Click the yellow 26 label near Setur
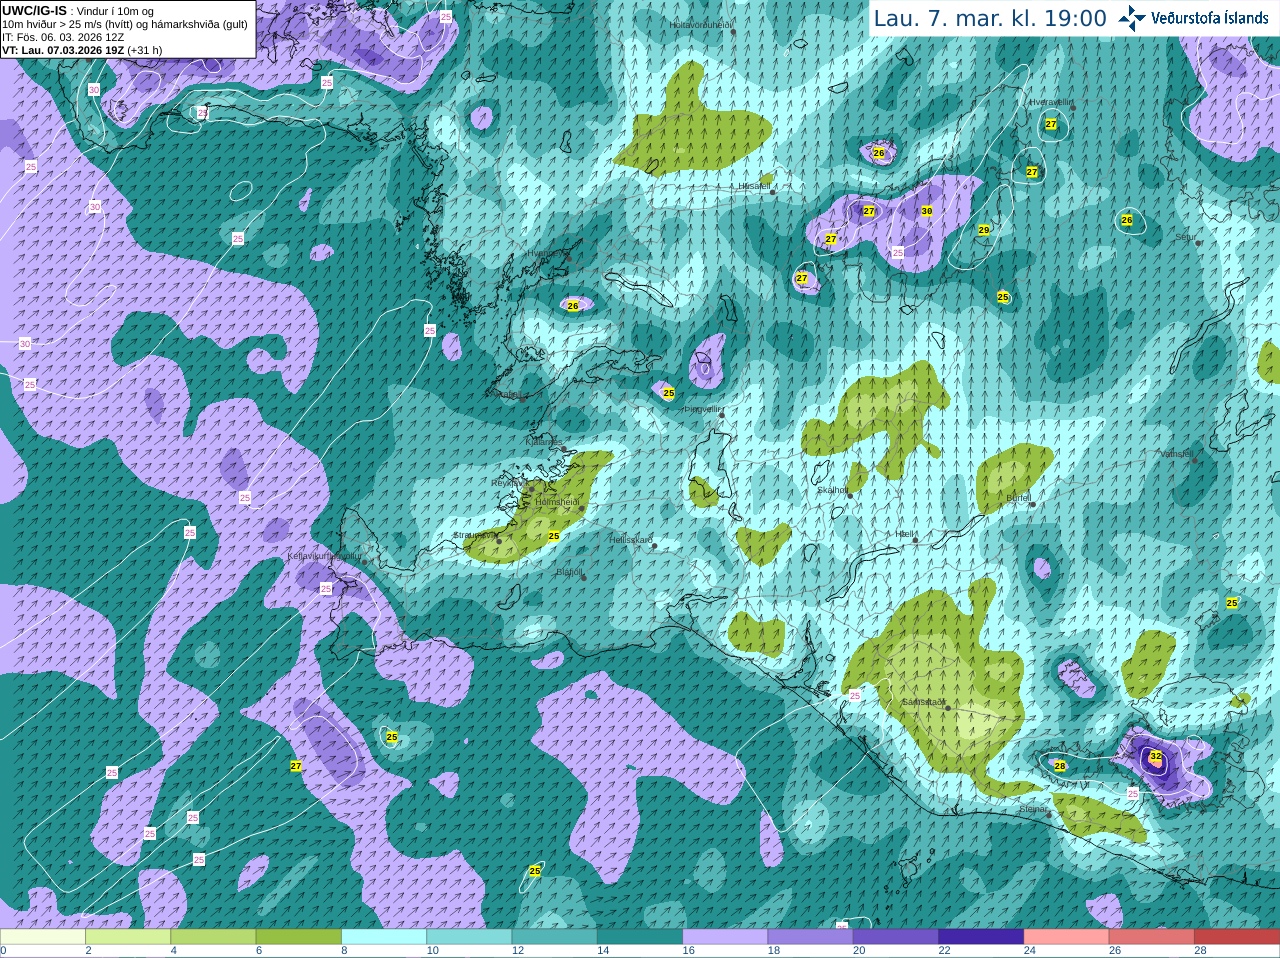Screen dimensions: 1280x958 [1127, 220]
